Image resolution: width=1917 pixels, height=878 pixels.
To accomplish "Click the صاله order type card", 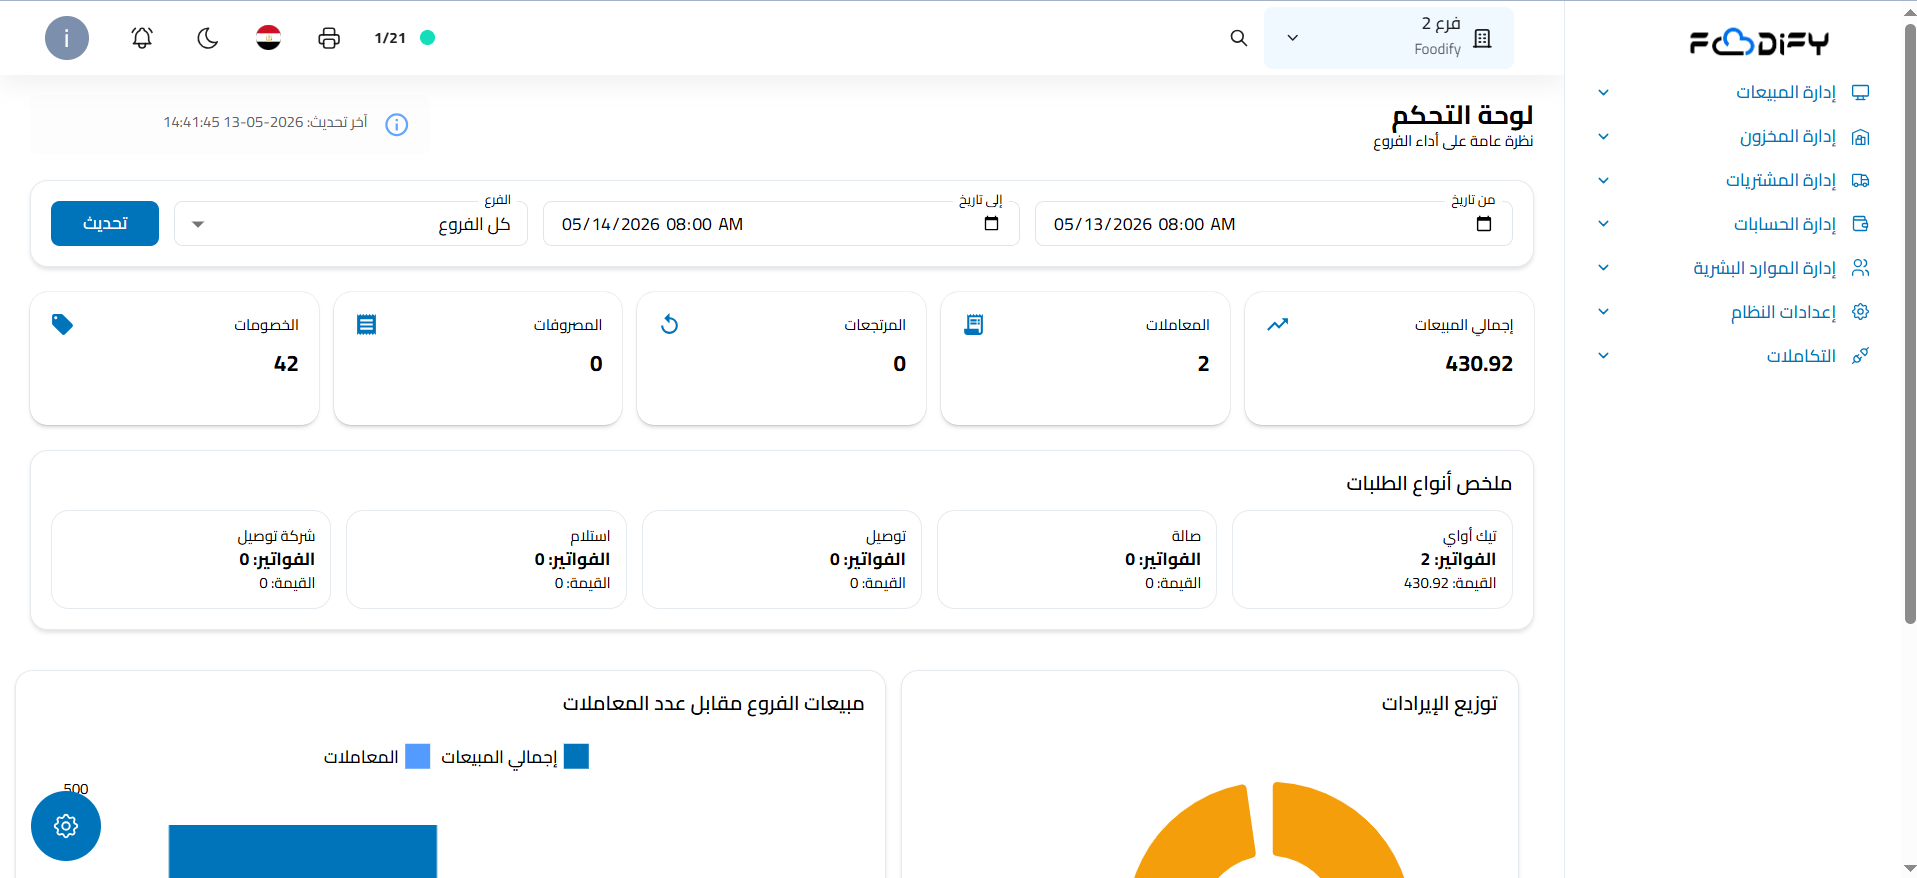I will point(1077,559).
